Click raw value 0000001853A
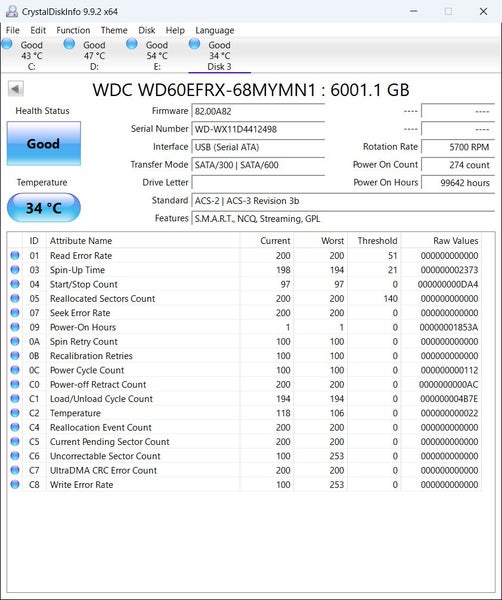Image resolution: width=502 pixels, height=600 pixels. coord(449,327)
